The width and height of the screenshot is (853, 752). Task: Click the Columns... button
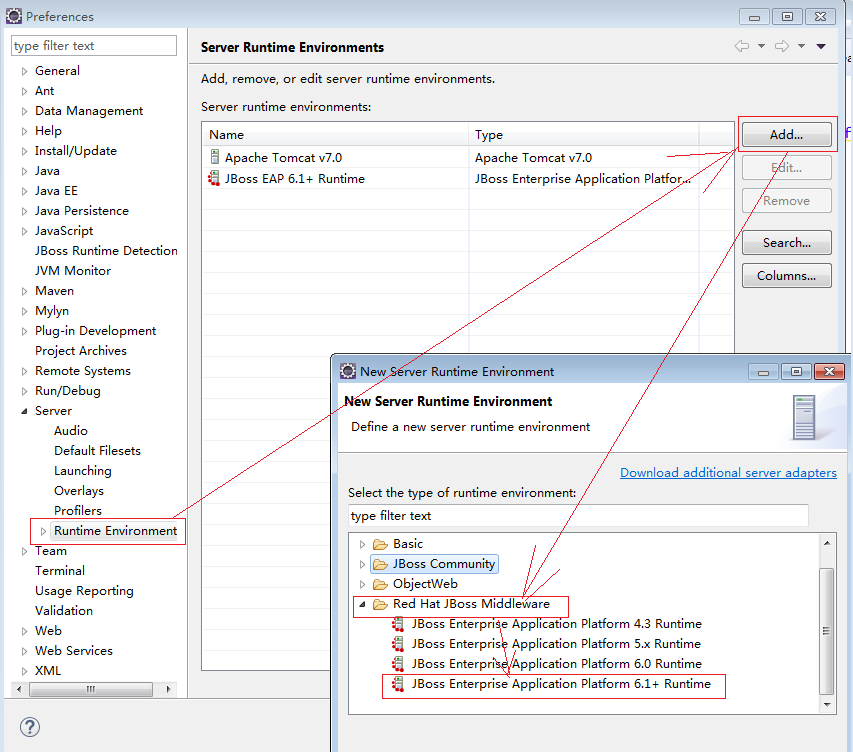pyautogui.click(x=787, y=276)
